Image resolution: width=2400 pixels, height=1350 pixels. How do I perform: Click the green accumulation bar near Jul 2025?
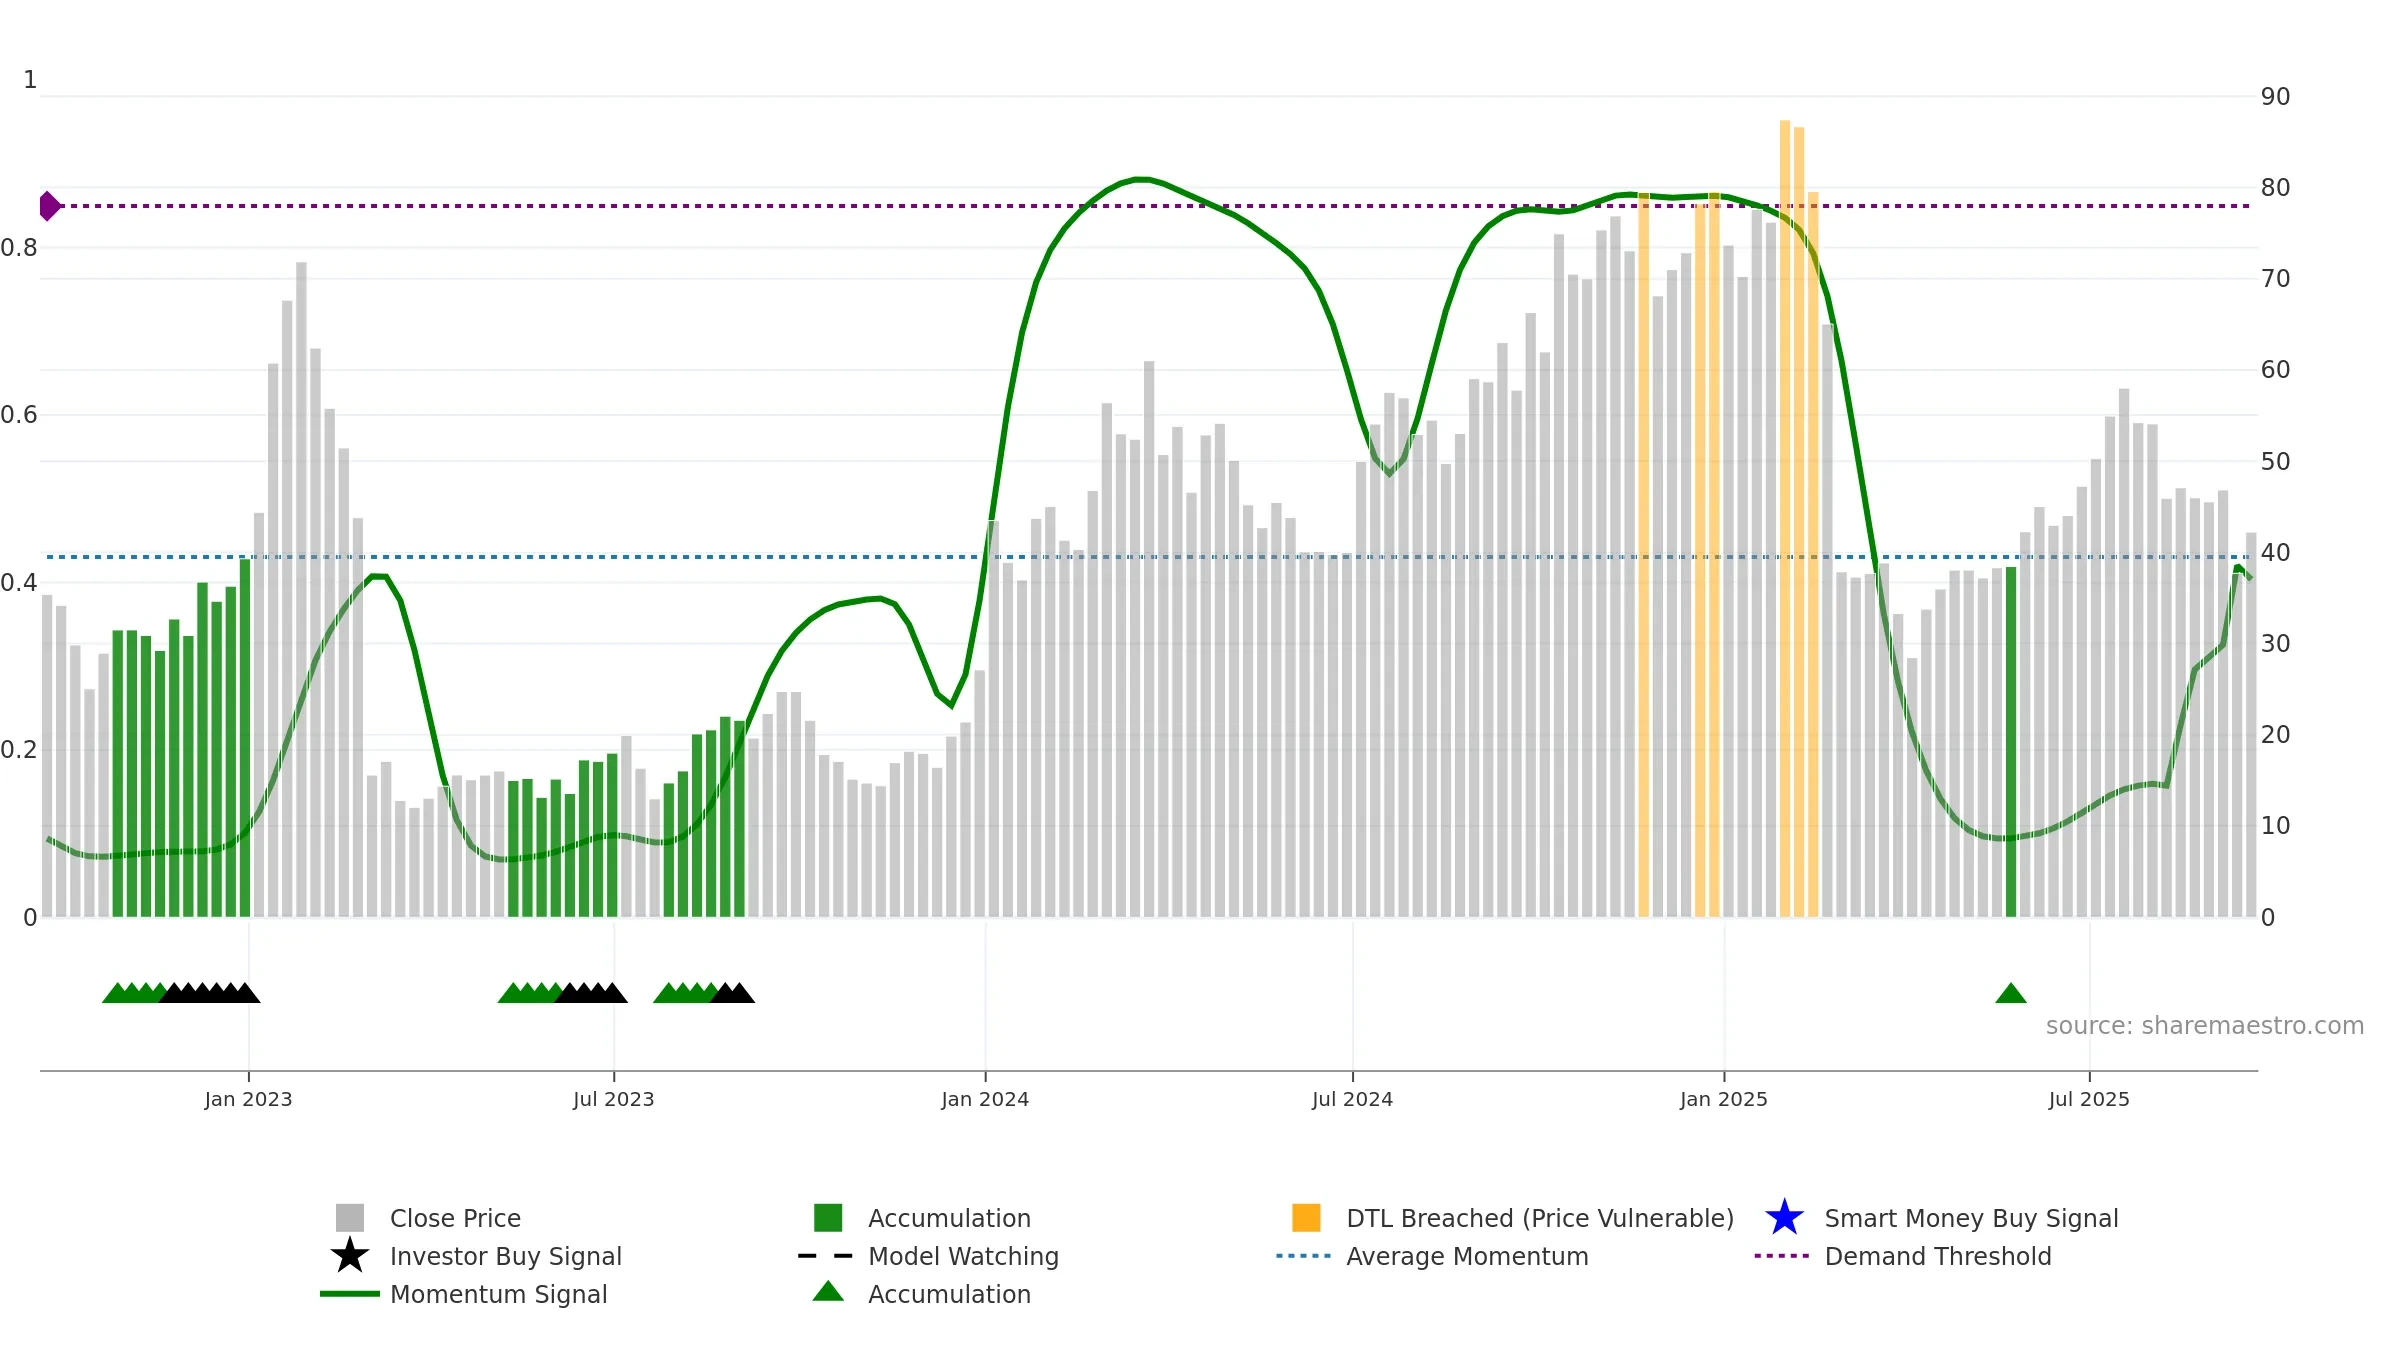pyautogui.click(x=2011, y=742)
